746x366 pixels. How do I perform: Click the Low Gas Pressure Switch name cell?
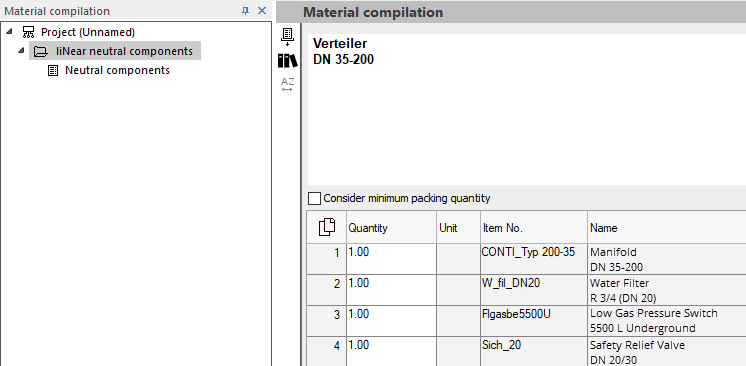[x=667, y=321]
